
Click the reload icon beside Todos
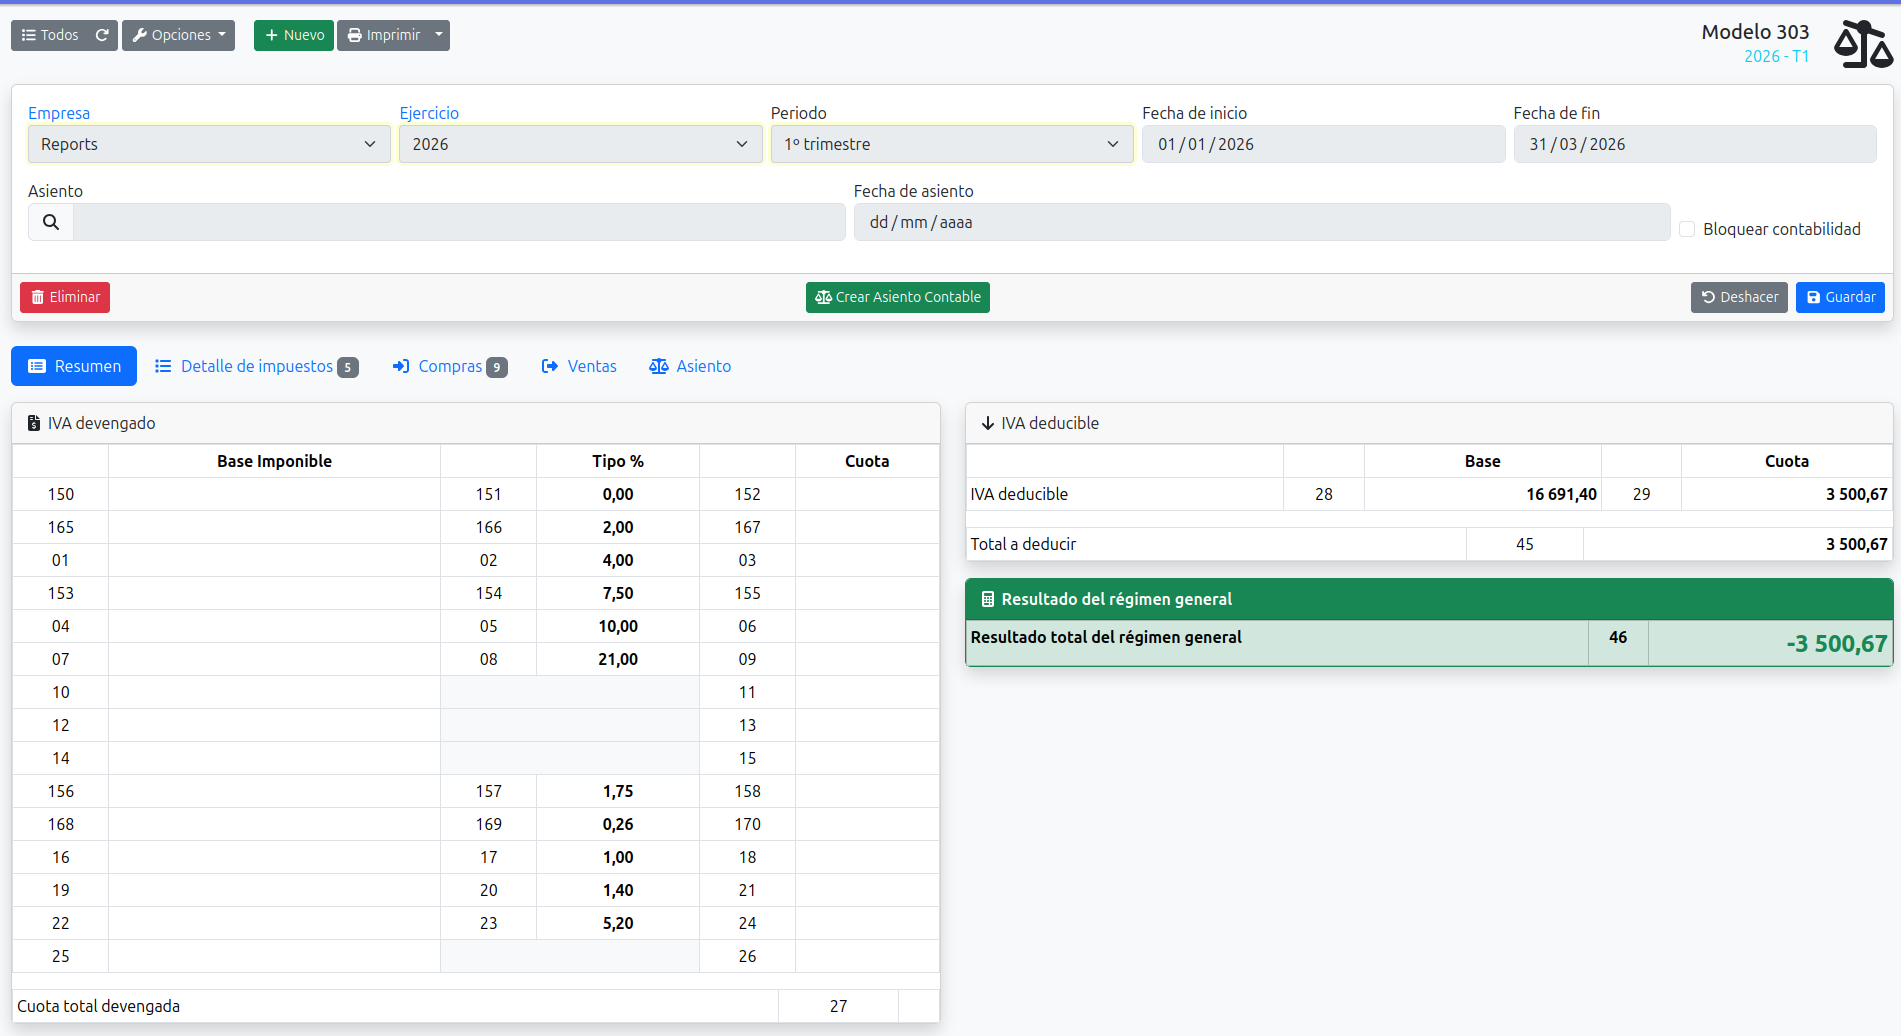102,35
